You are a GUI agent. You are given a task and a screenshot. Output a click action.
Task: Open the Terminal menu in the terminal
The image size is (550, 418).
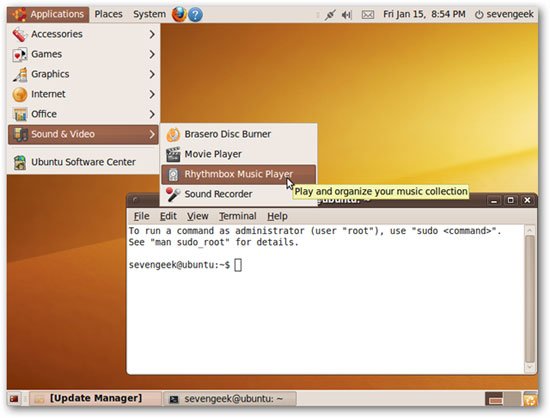[237, 216]
